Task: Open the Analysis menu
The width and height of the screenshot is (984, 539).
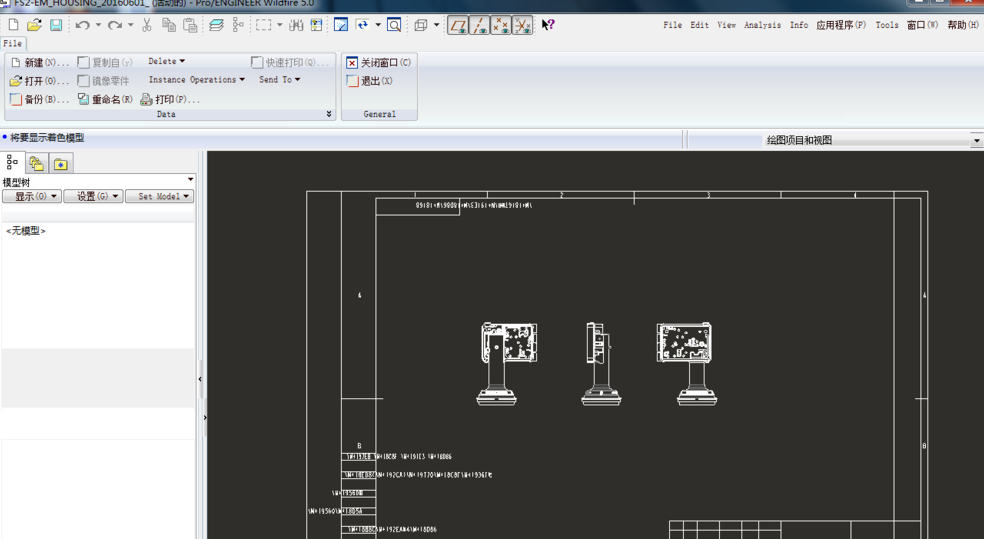Action: coord(762,25)
